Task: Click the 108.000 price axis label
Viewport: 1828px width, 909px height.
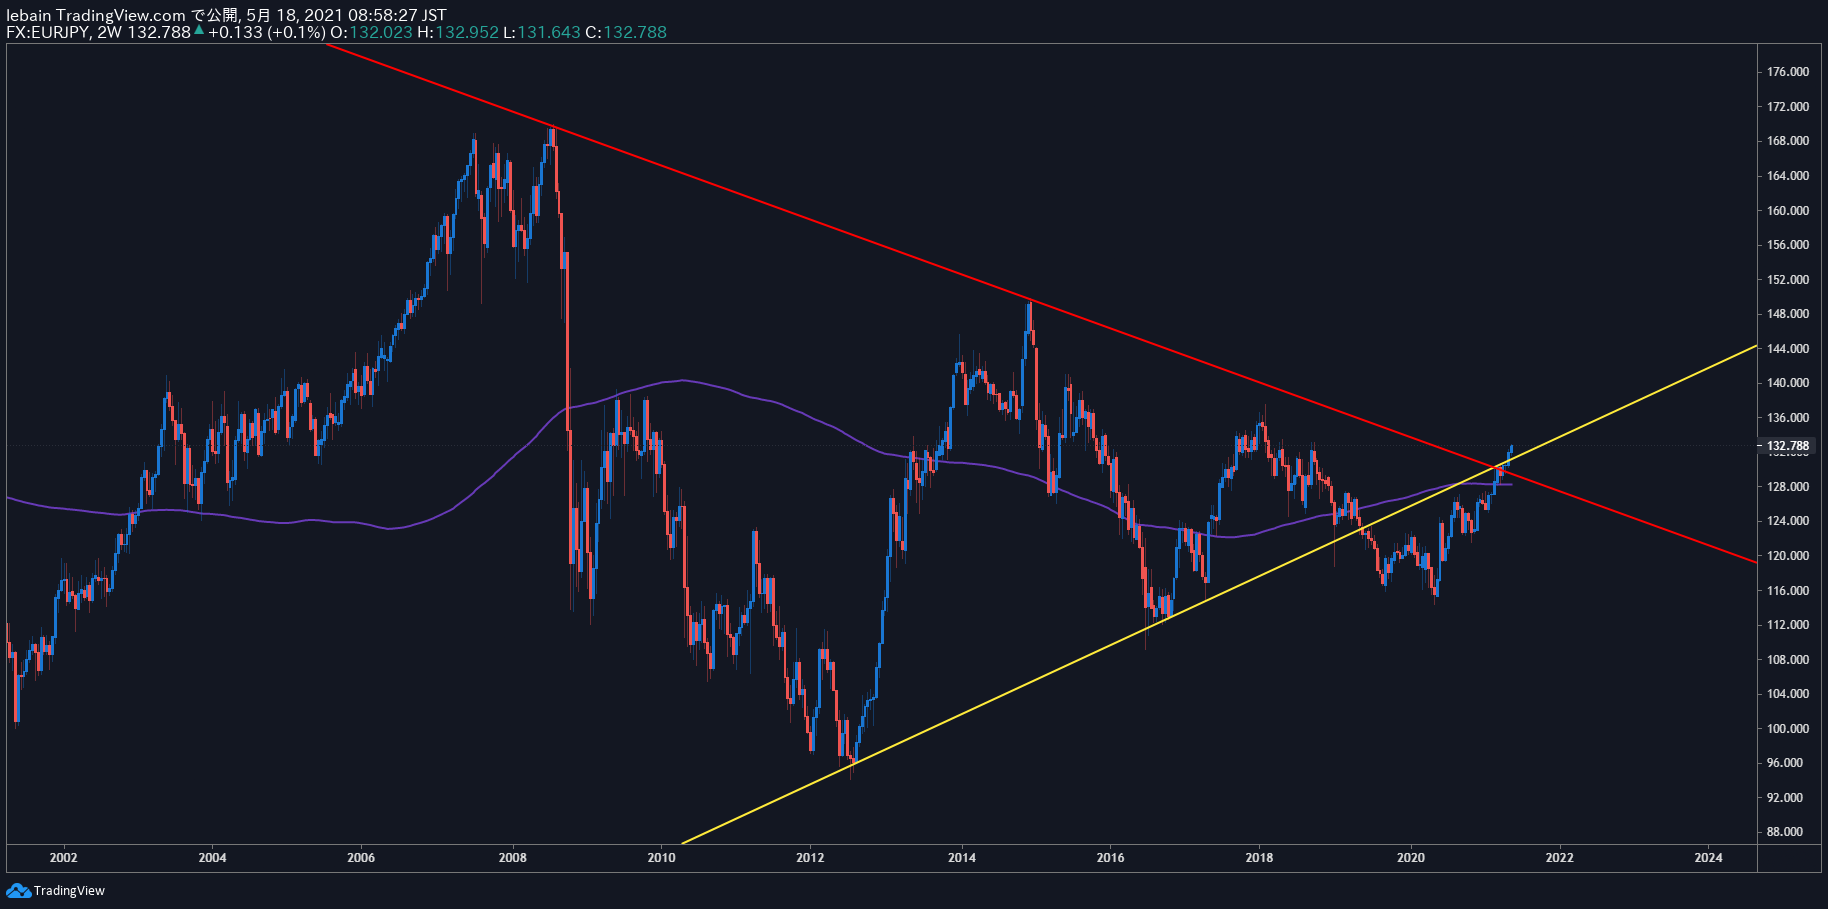Action: click(x=1788, y=660)
